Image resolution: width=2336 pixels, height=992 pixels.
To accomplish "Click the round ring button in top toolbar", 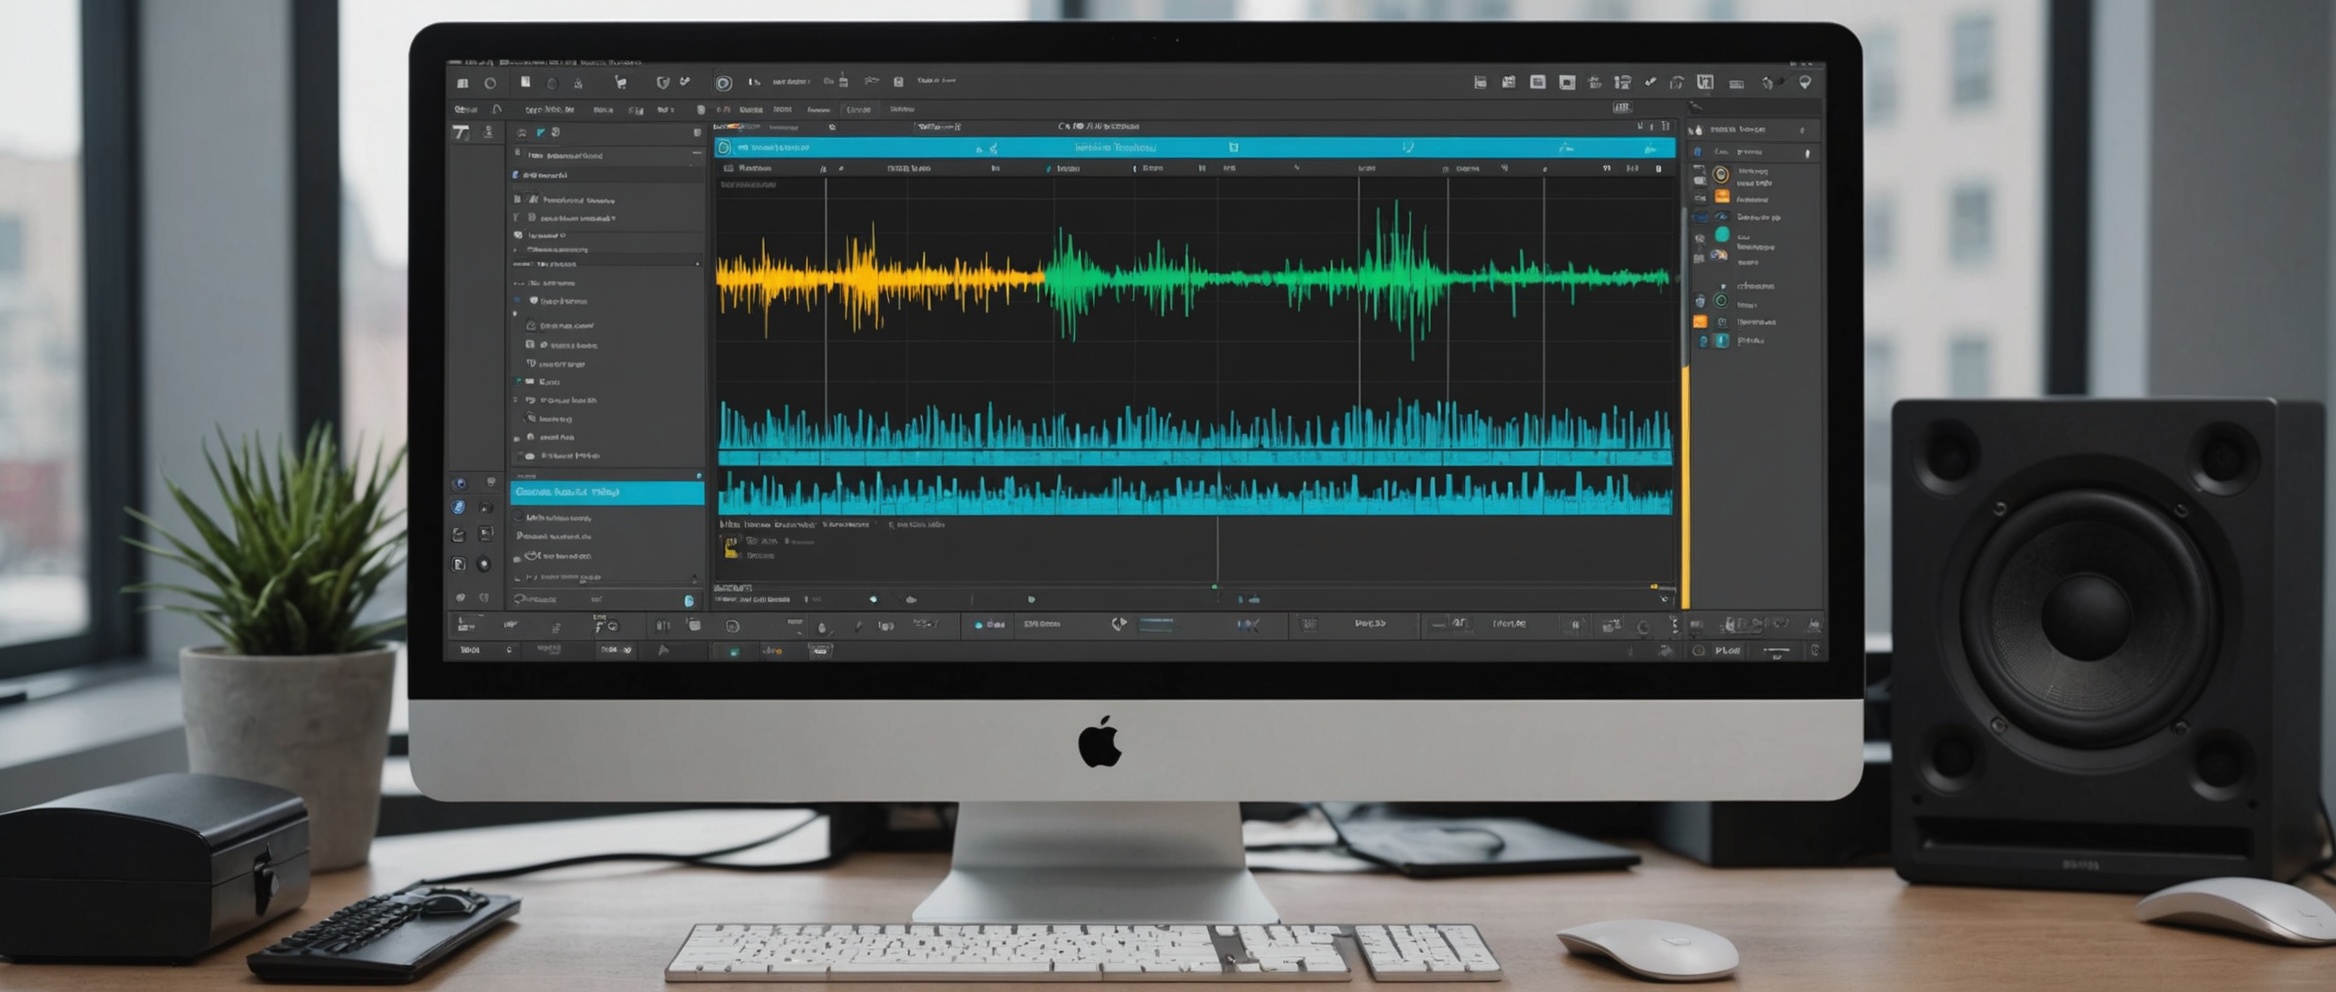I will coord(723,83).
